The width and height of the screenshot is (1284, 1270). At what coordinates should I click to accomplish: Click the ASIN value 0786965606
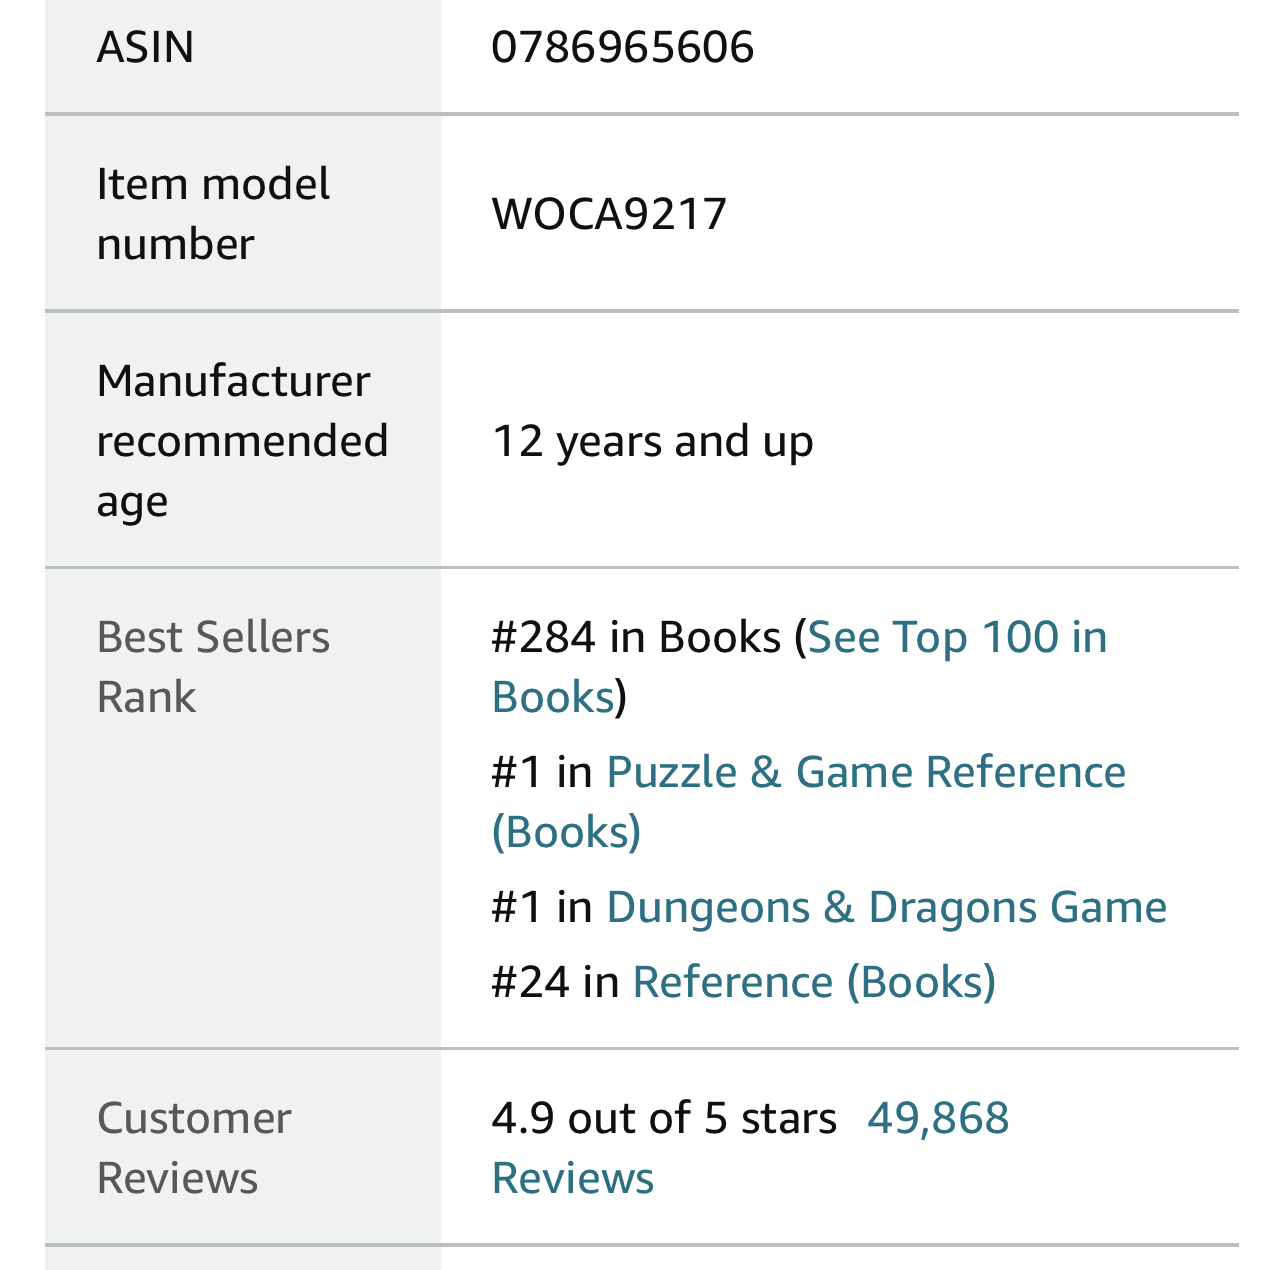(x=622, y=47)
